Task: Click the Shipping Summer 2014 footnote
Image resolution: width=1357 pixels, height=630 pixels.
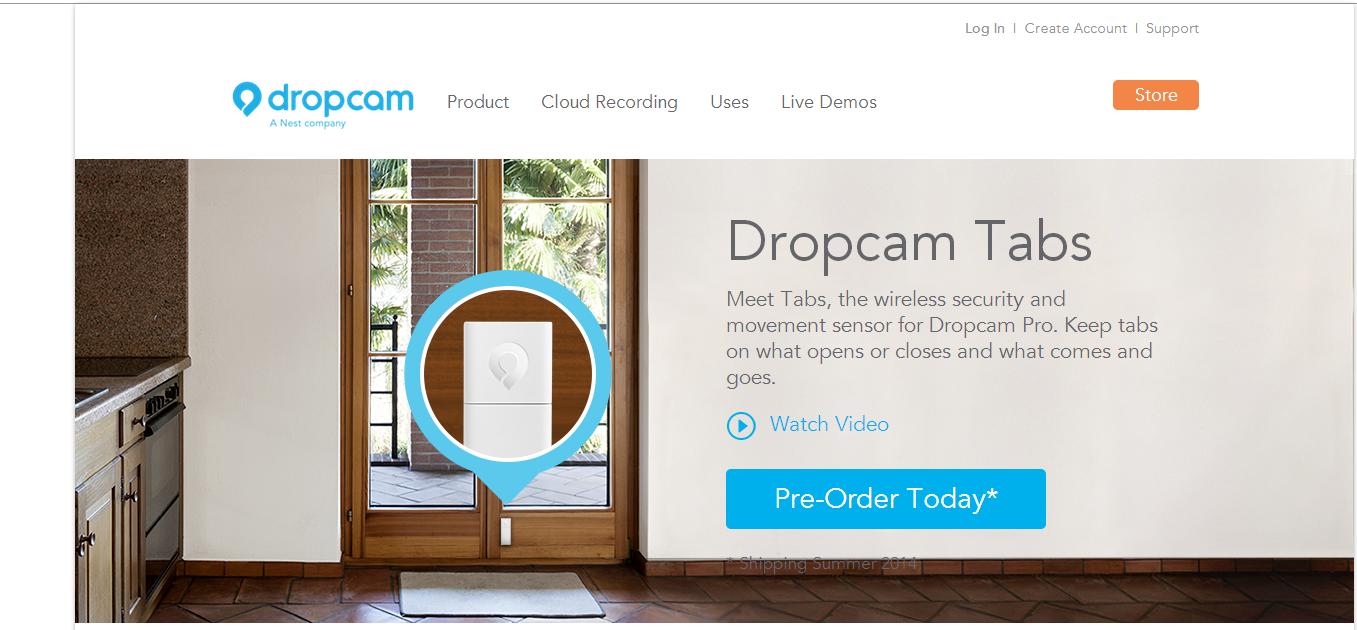Action: click(x=822, y=564)
